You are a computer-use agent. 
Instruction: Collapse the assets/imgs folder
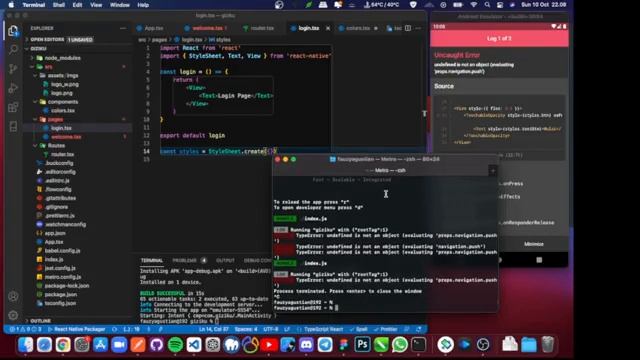click(x=63, y=76)
